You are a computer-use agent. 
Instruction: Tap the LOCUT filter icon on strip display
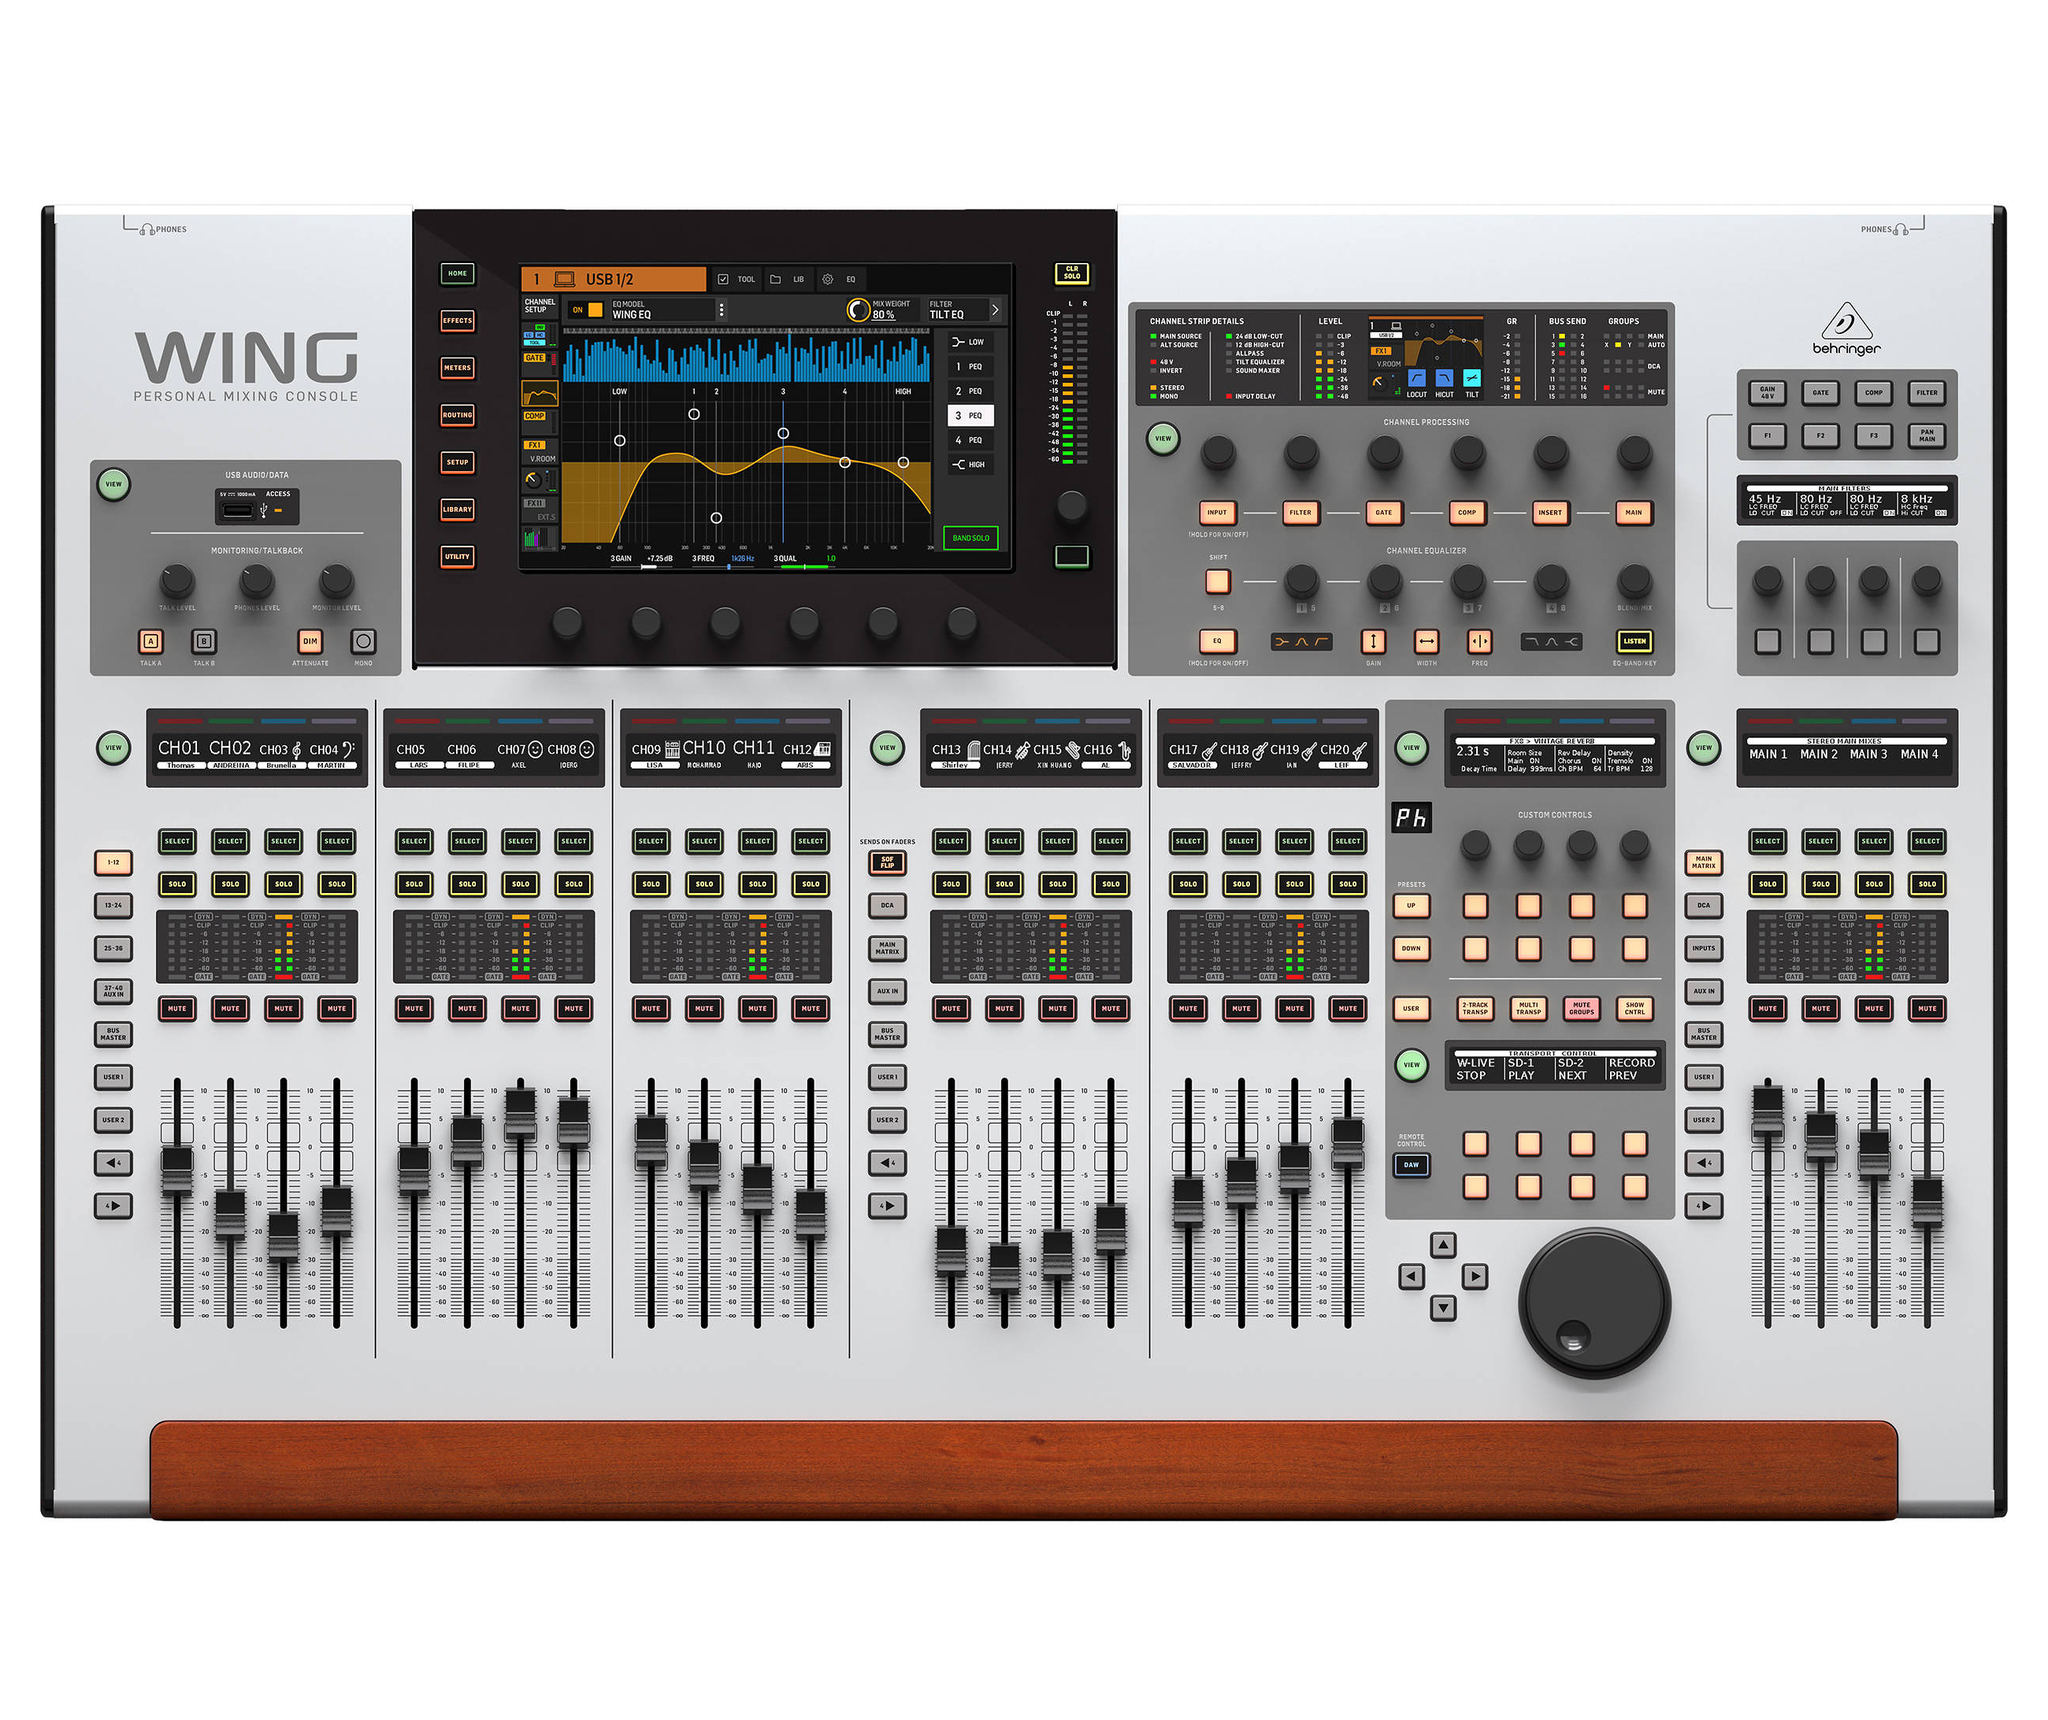(x=1416, y=378)
